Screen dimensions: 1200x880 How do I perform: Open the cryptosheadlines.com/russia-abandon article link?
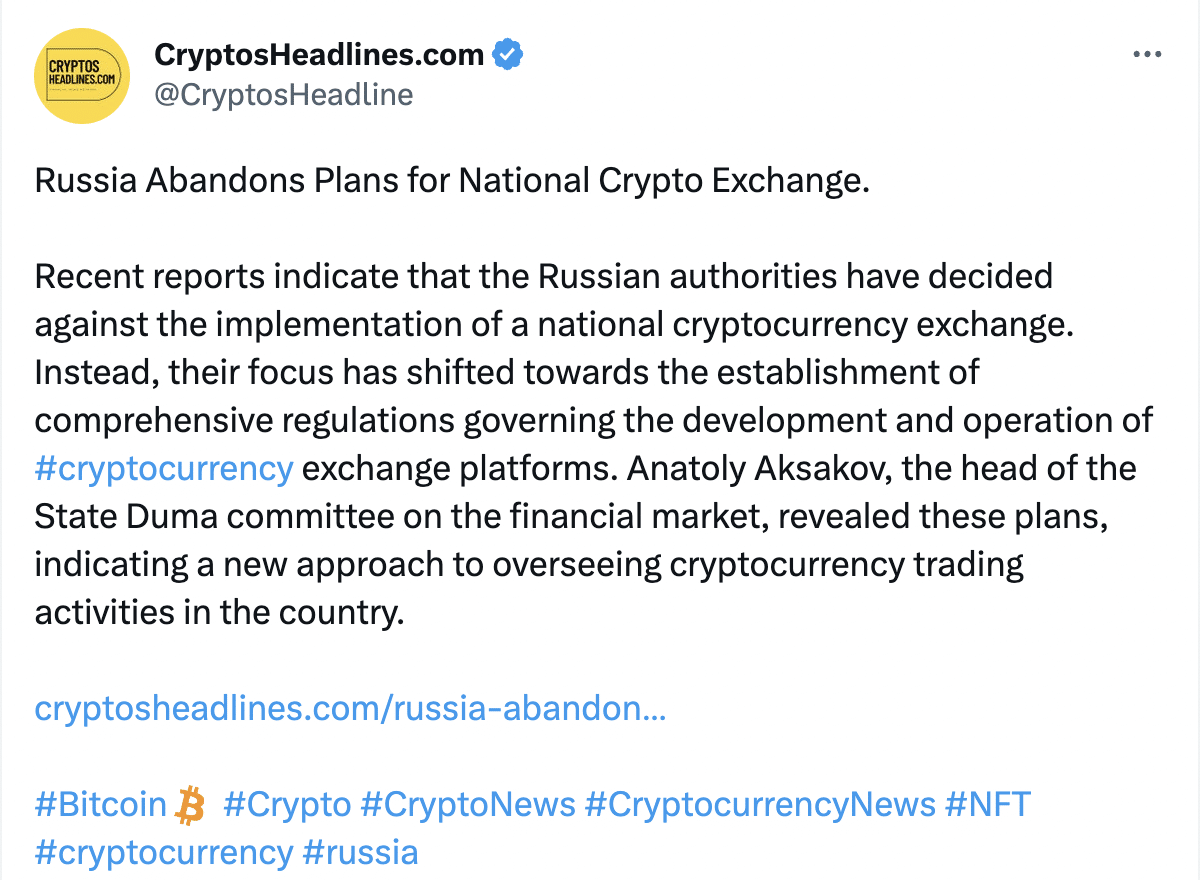[x=350, y=709]
